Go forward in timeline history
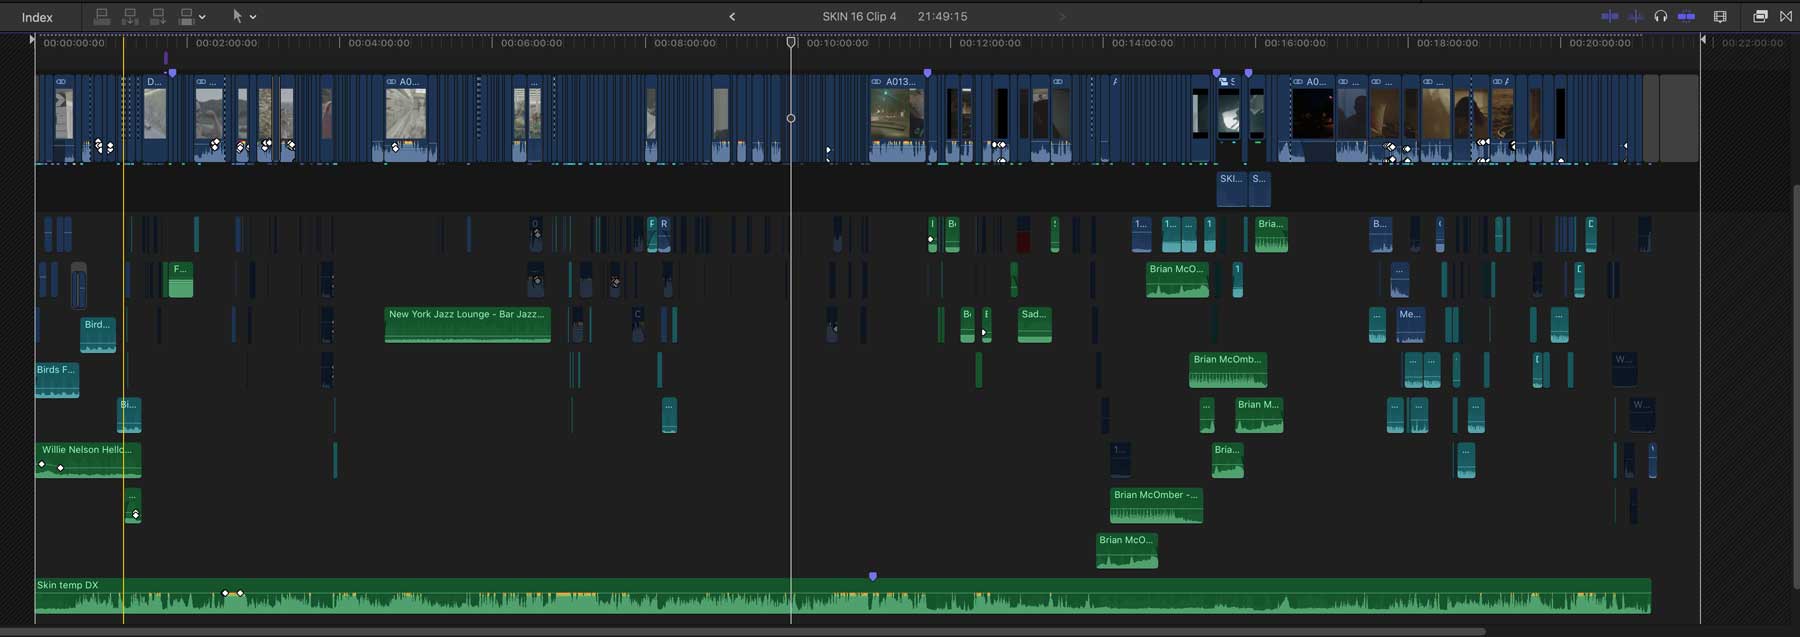This screenshot has width=1800, height=637. pos(1062,16)
